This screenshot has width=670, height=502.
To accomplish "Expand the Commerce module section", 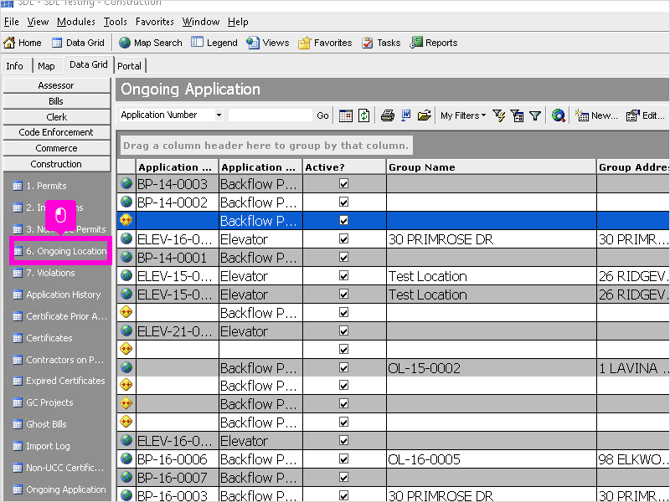I will coord(56,148).
